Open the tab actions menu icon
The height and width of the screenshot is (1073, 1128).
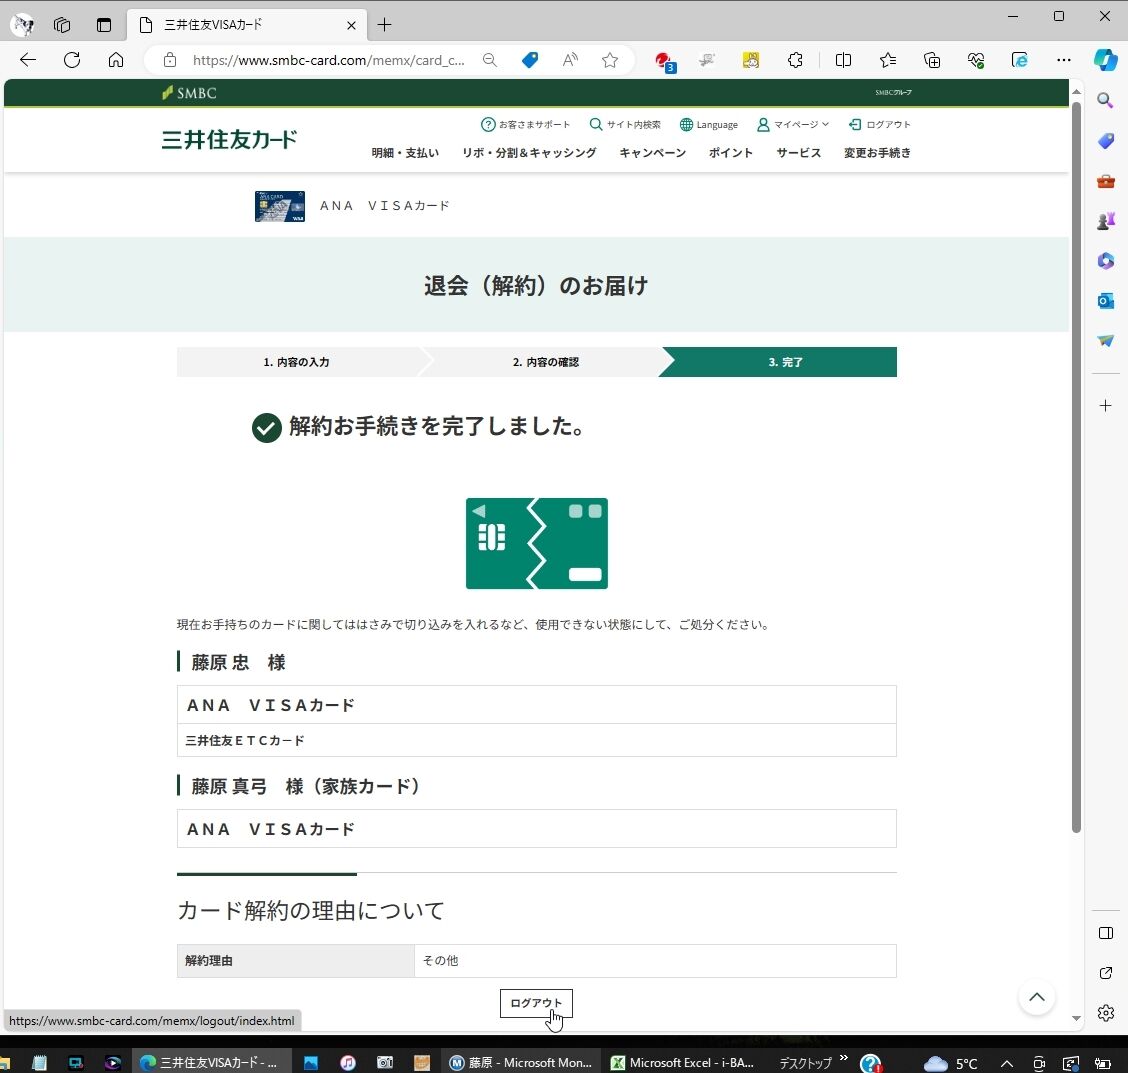(104, 25)
